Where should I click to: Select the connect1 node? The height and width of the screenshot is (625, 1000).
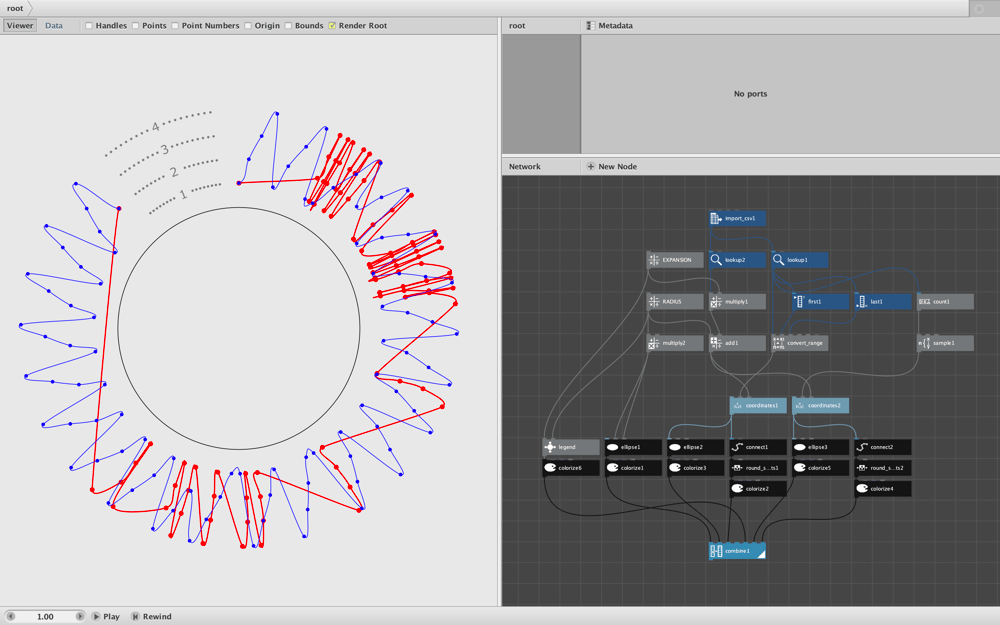point(758,447)
